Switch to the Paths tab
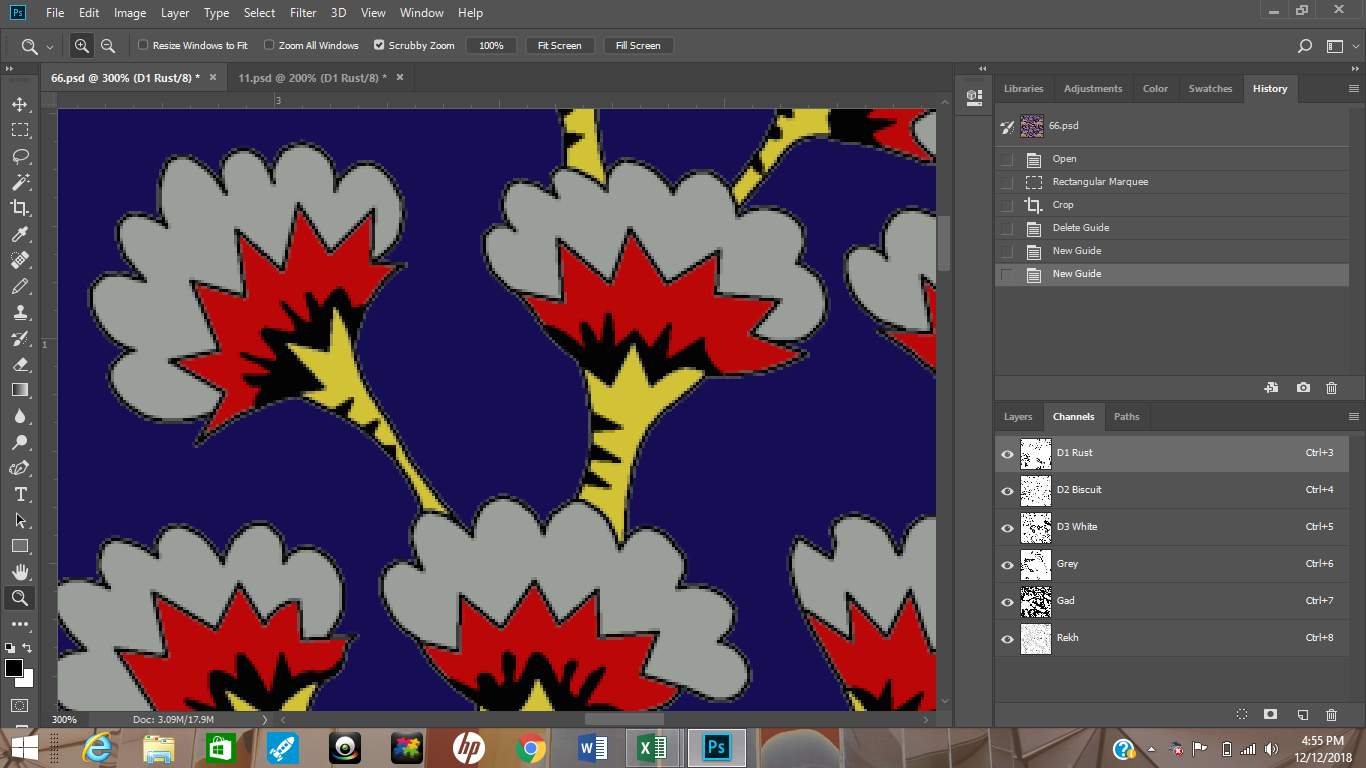1366x768 pixels. (1126, 417)
